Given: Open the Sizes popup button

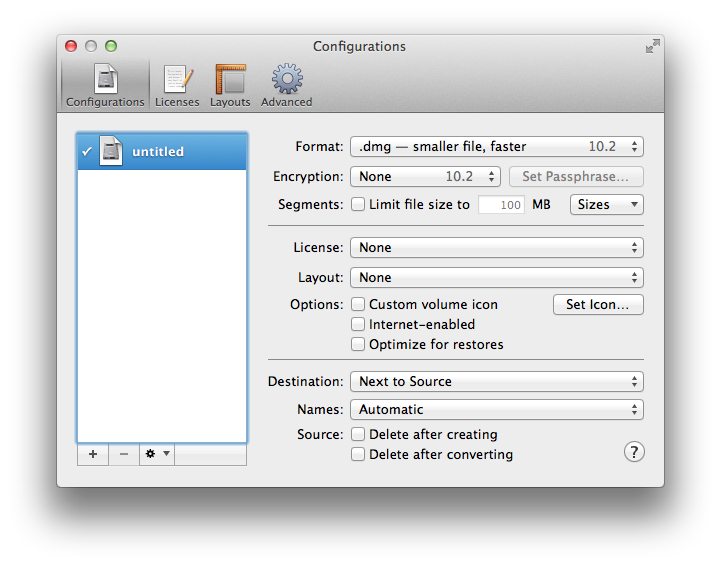Looking at the screenshot, I should click(x=606, y=205).
